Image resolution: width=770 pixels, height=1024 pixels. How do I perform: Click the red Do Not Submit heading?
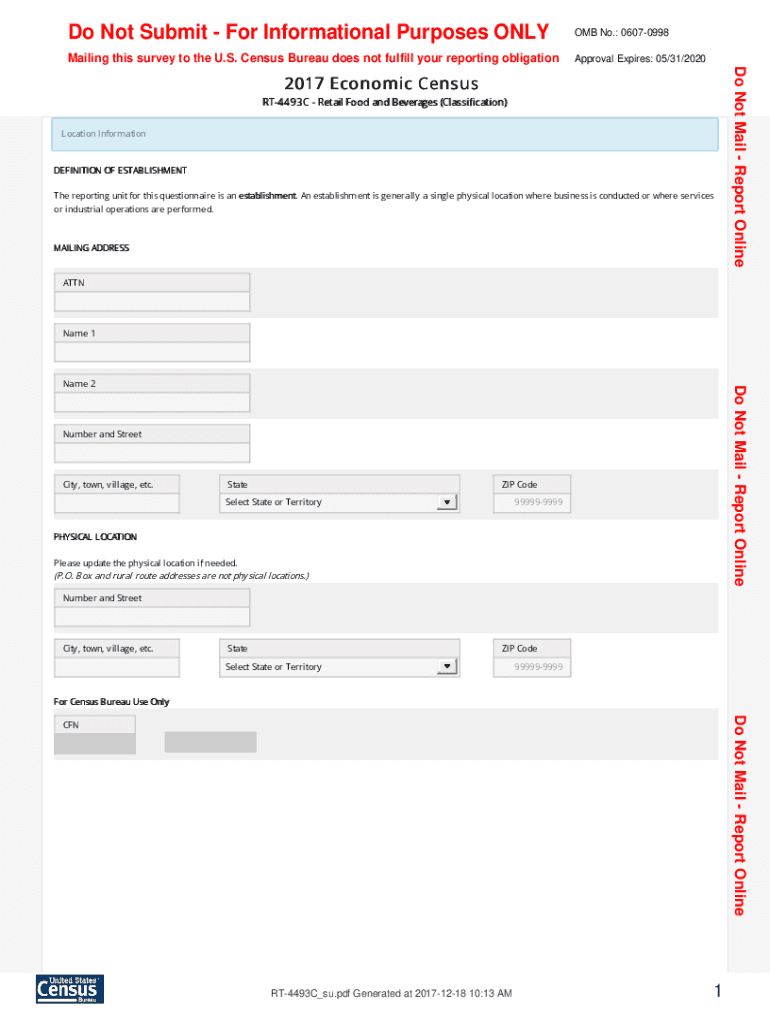pos(308,32)
